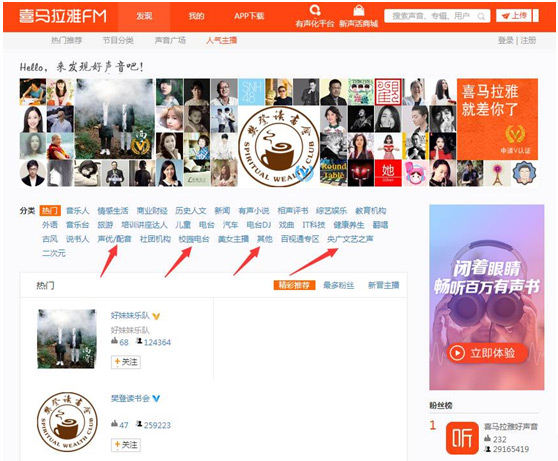Click the 上传 upload button
The width and height of the screenshot is (558, 461).
coord(514,16)
